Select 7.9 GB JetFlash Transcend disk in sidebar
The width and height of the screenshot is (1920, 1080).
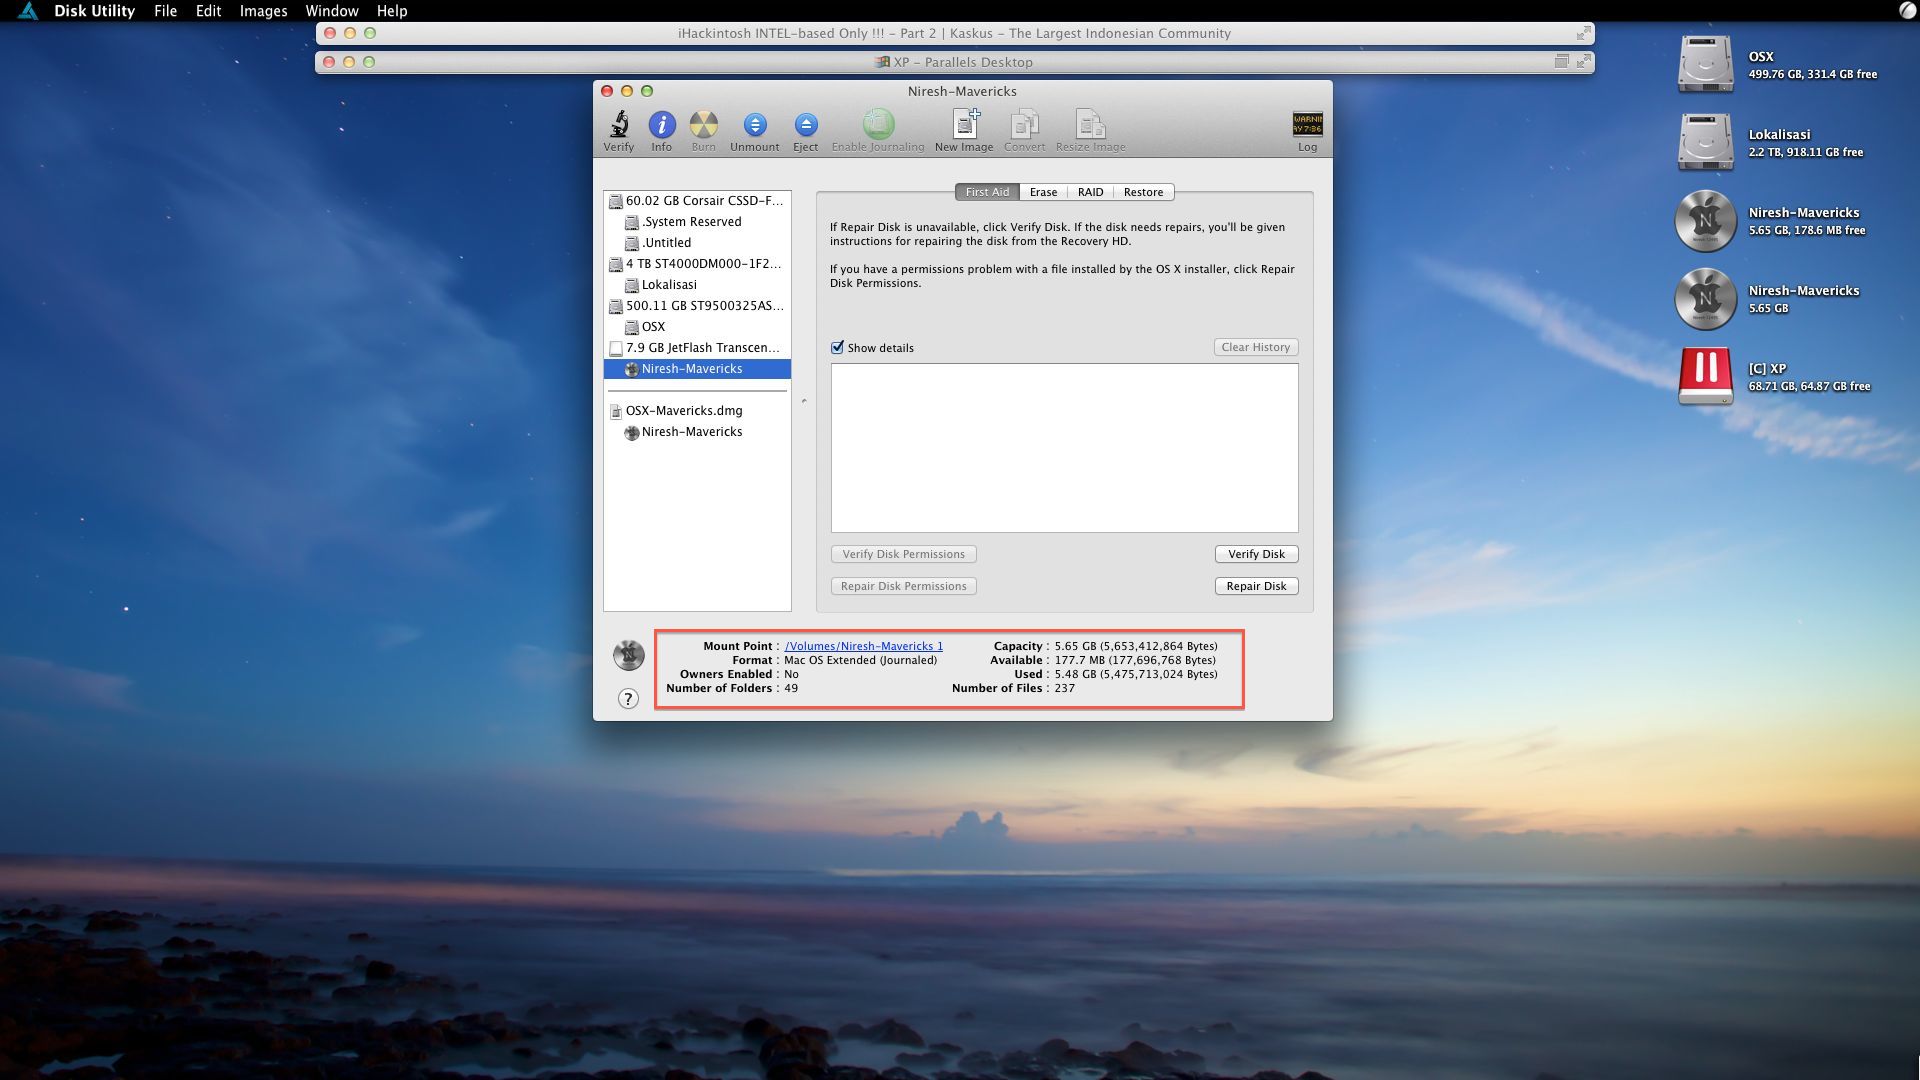(x=697, y=348)
